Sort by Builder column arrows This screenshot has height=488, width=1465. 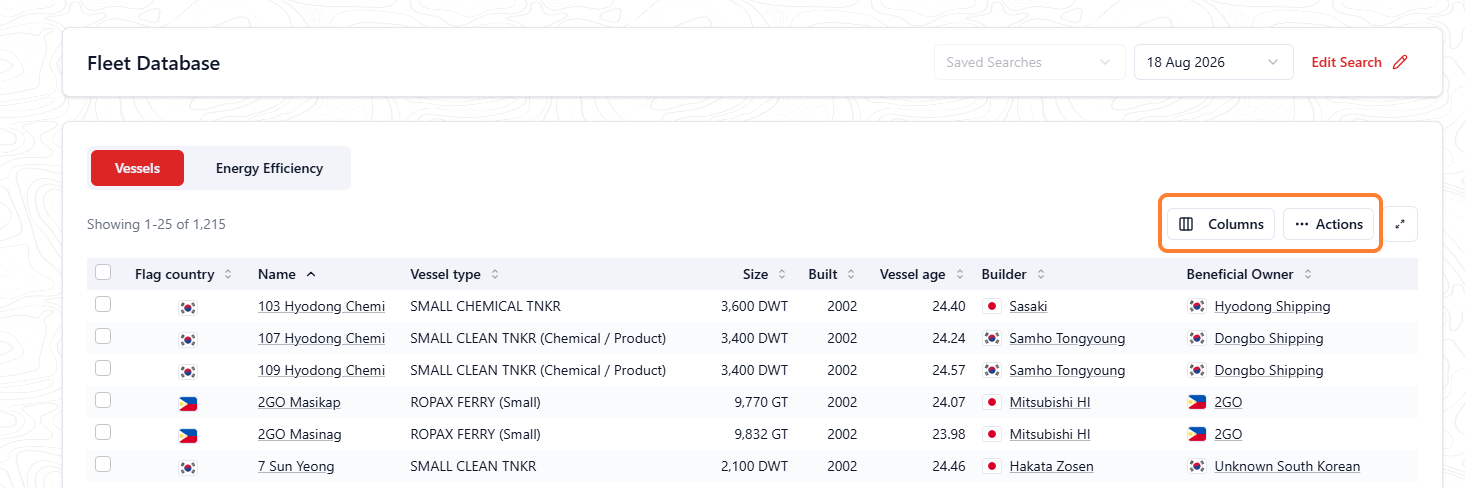point(1041,274)
